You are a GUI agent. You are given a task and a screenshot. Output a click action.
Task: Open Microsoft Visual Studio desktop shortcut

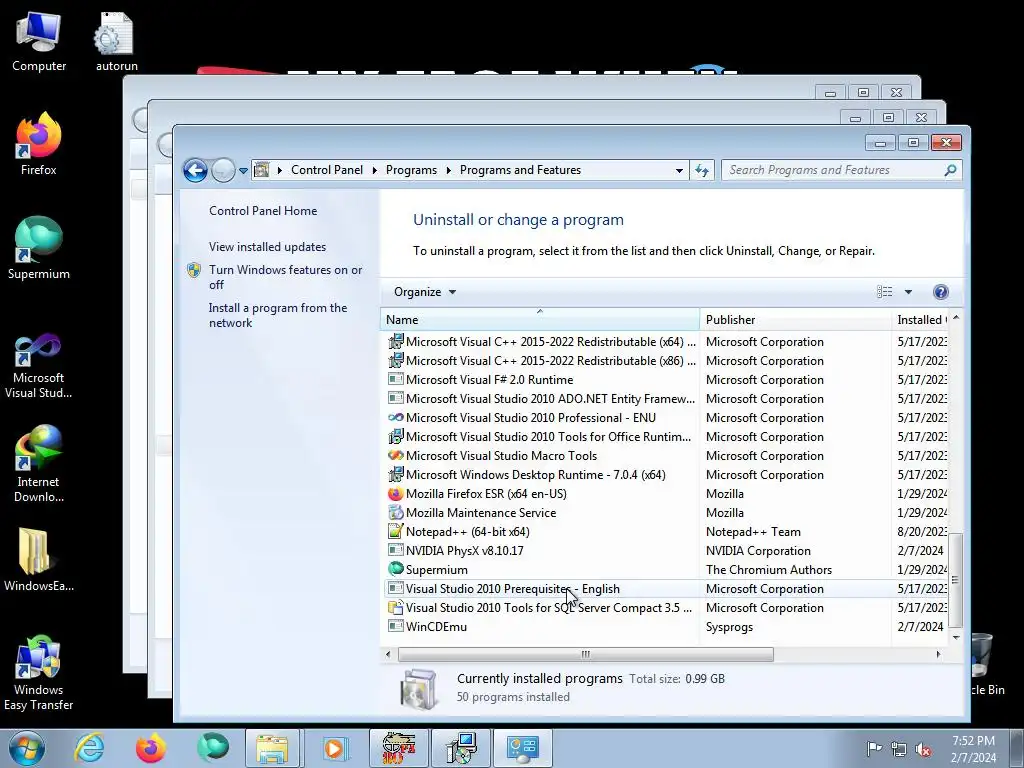(x=39, y=366)
